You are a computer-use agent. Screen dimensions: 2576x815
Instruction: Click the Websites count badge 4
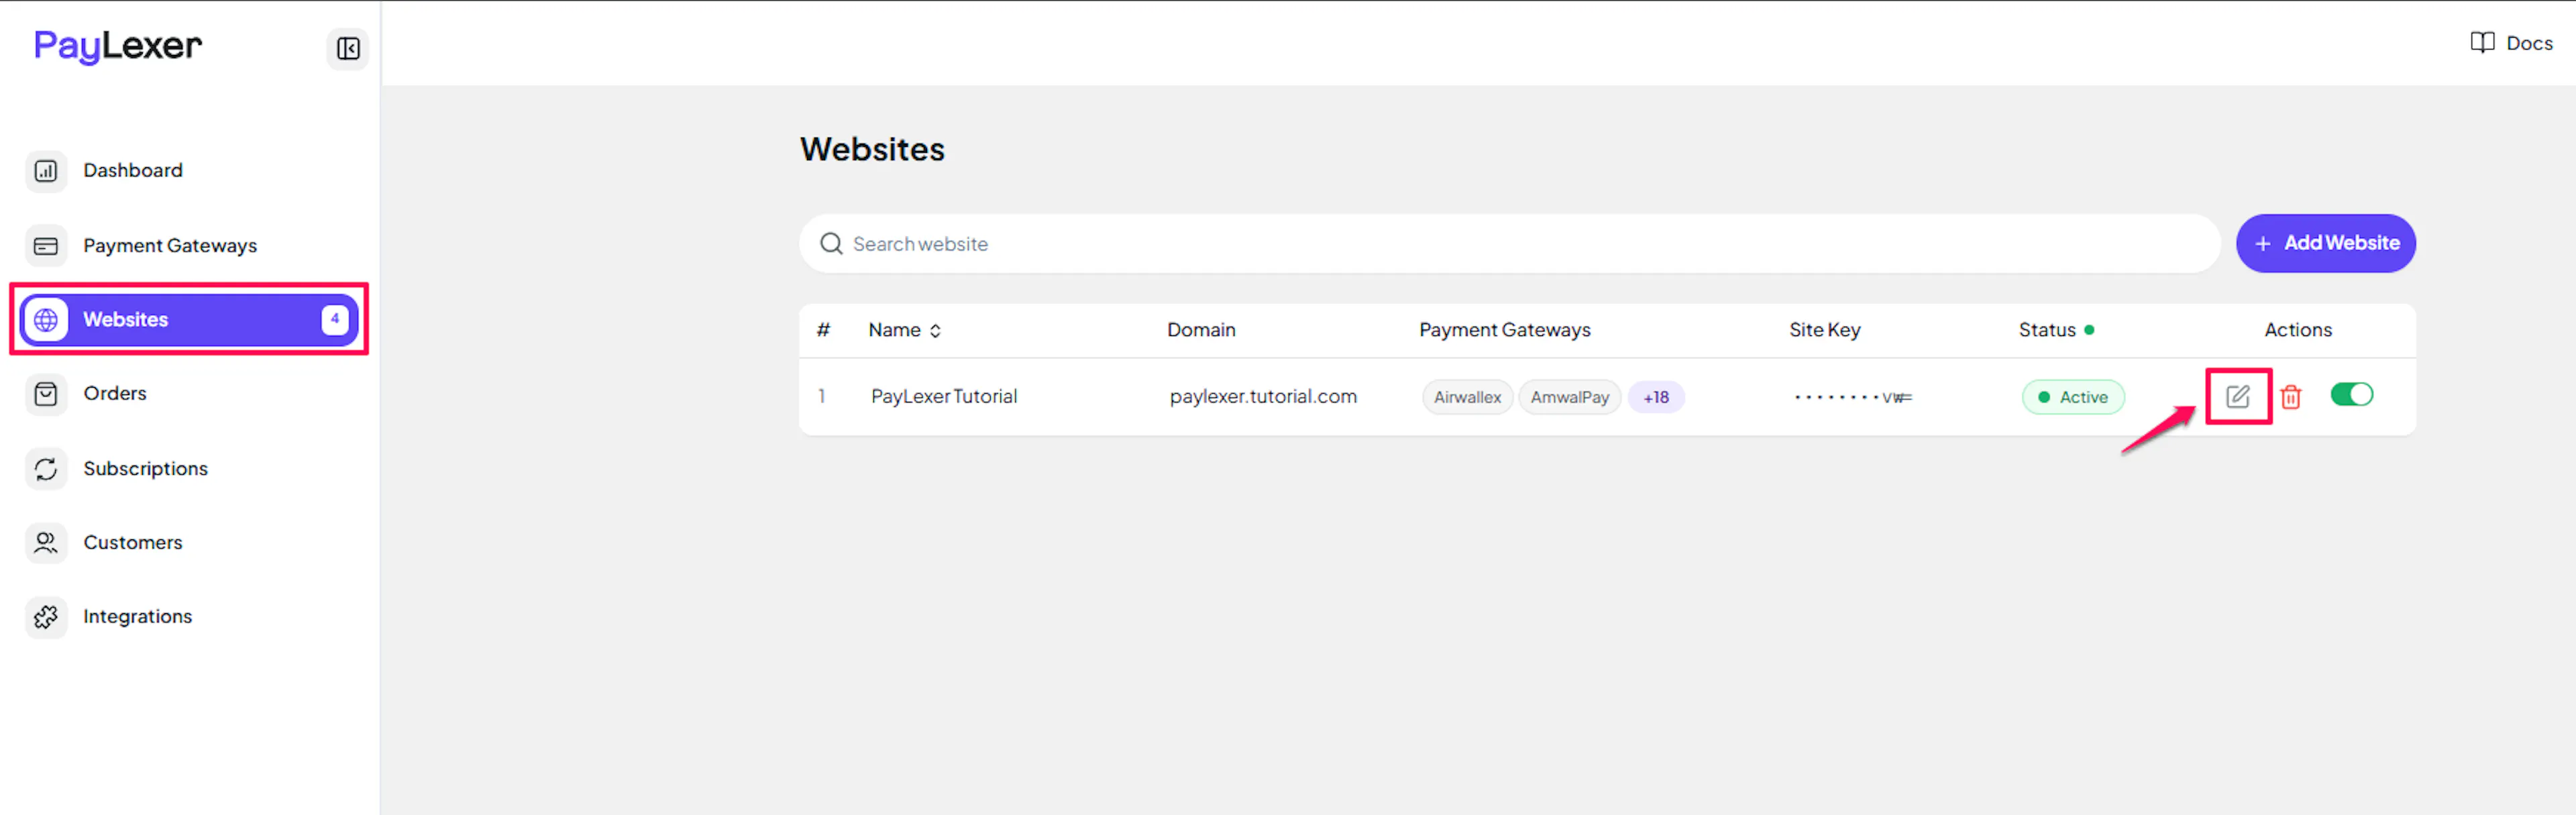click(x=335, y=320)
